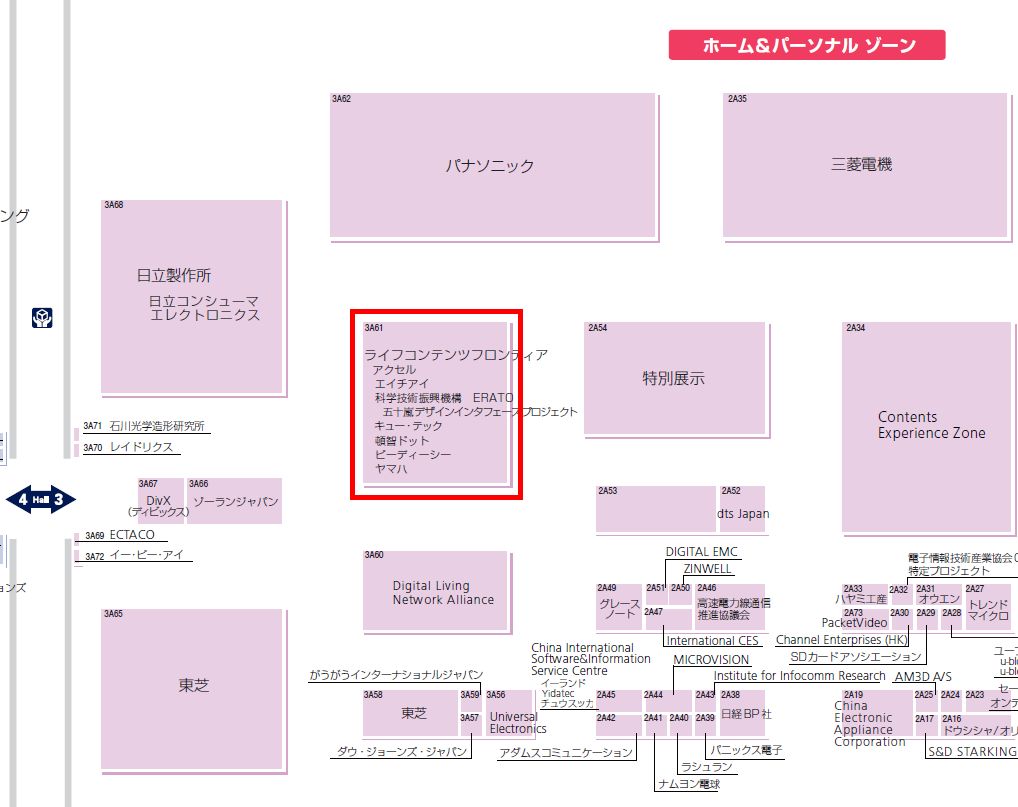Viewport: 1018px width, 807px height.
Task: Click the 3A71 石川光学造形研究所 label
Action: (144, 426)
